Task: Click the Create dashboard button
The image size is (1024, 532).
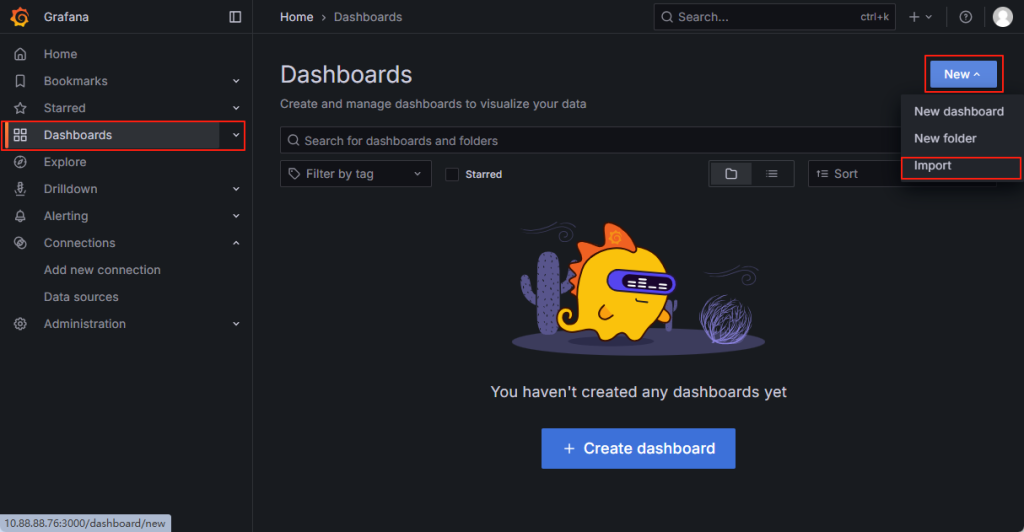Action: click(x=638, y=449)
